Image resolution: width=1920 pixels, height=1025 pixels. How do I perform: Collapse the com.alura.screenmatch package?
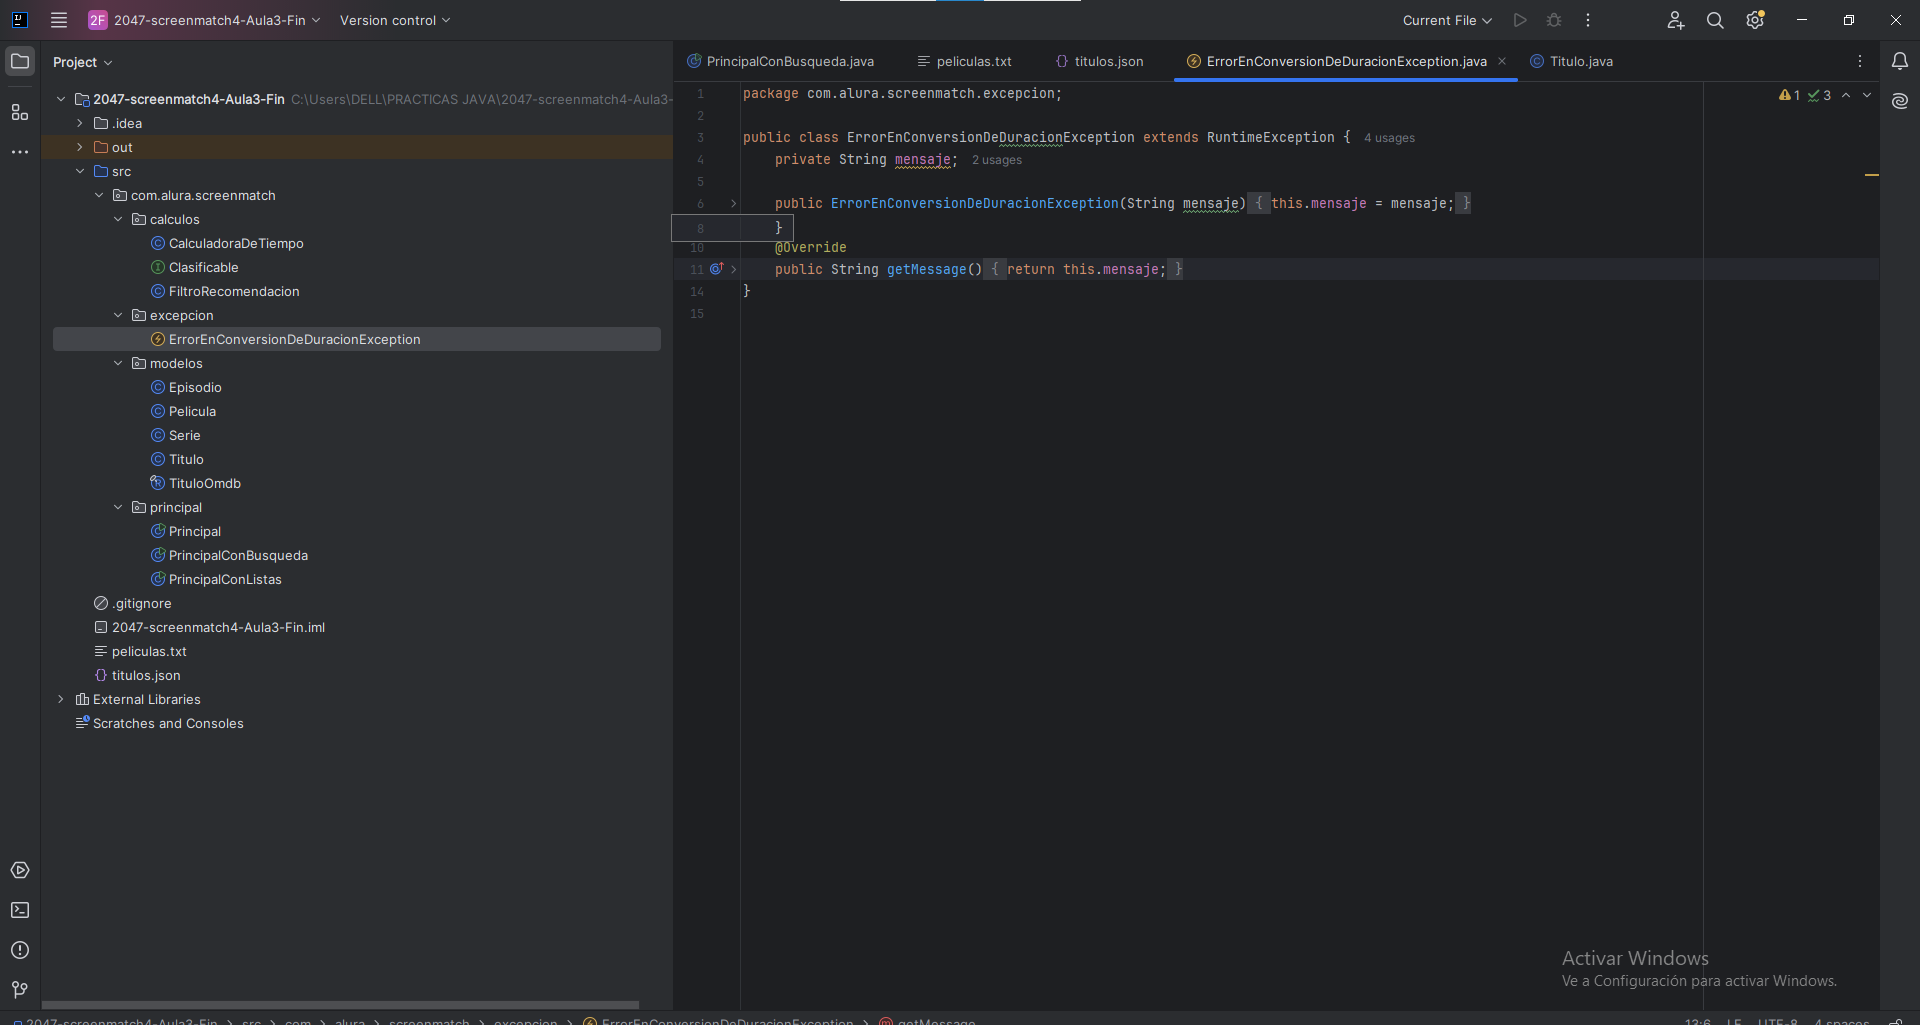pyautogui.click(x=99, y=195)
